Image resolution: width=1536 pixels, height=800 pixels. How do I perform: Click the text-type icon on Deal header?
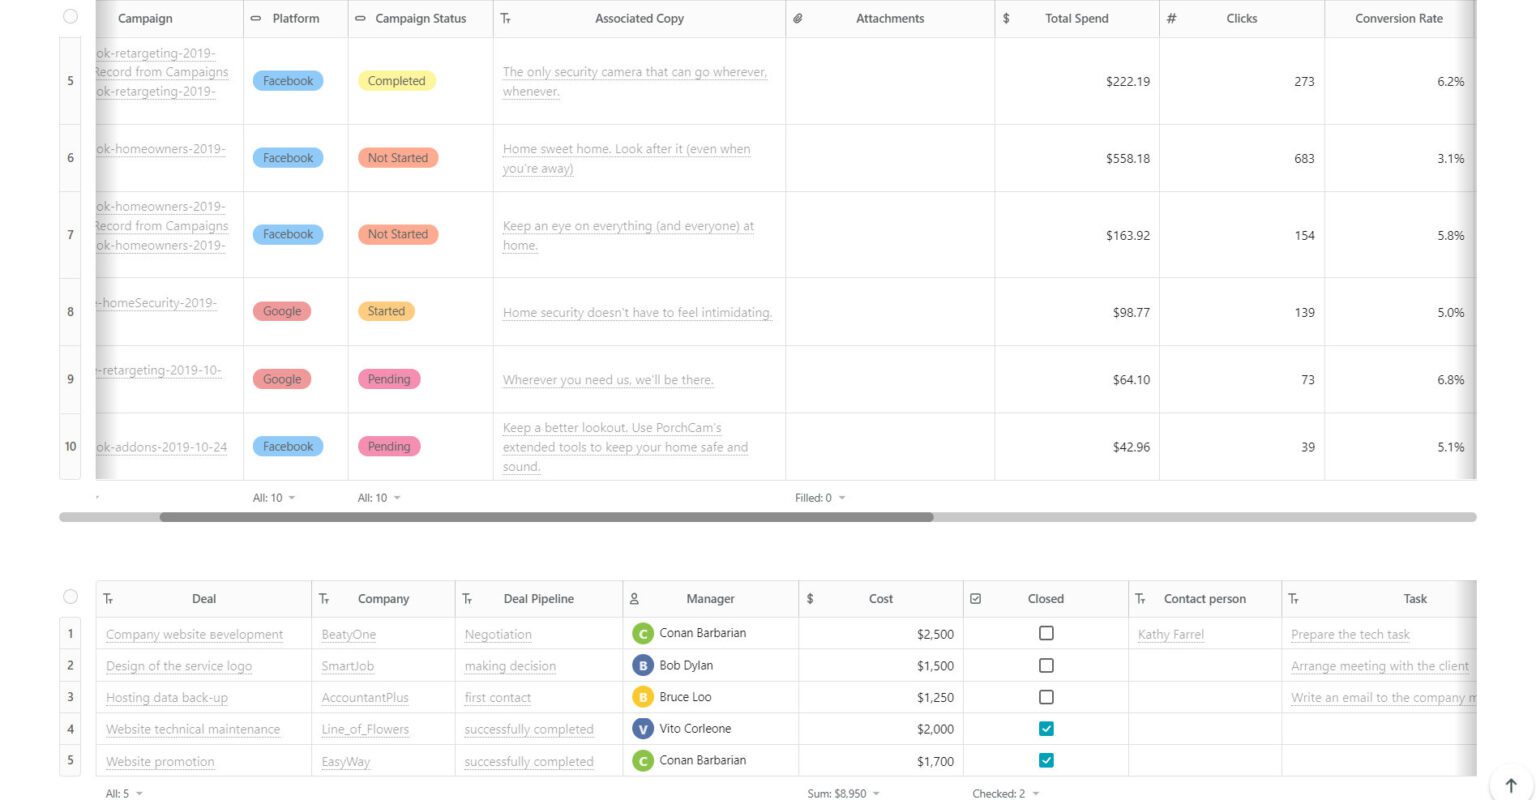(x=108, y=598)
